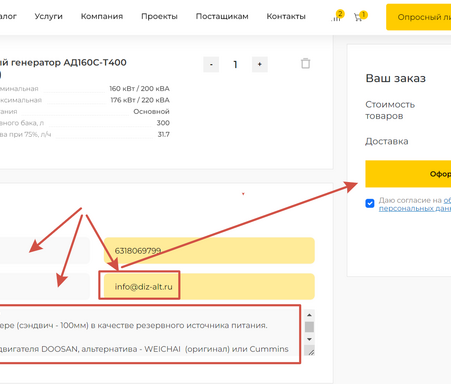This screenshot has width=451, height=384.
Task: Open the Контакты menu item
Action: tap(286, 16)
